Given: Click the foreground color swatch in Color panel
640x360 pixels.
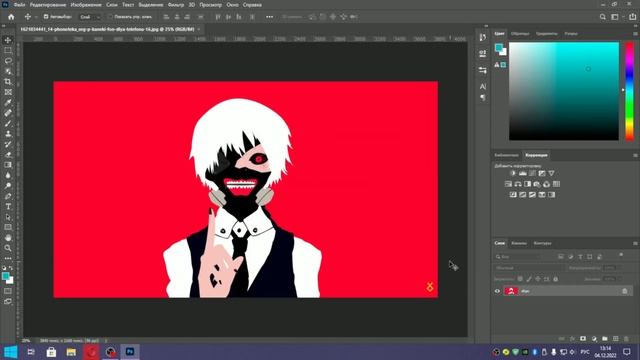Looking at the screenshot, I should (498, 48).
